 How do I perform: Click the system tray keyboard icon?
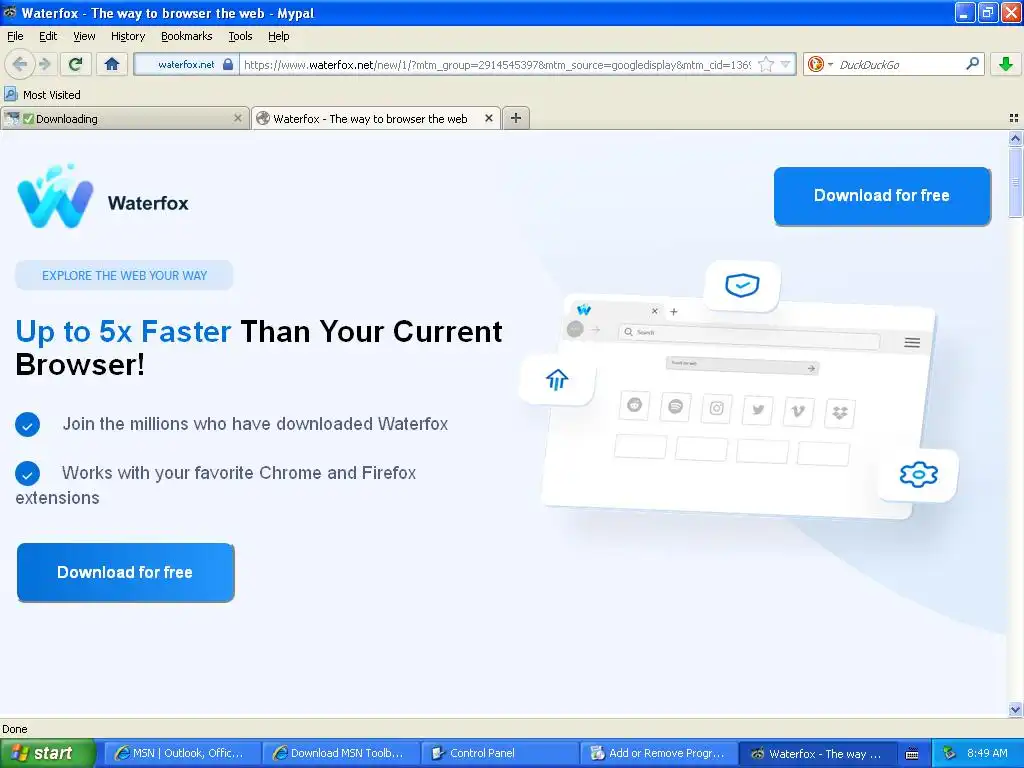click(912, 754)
